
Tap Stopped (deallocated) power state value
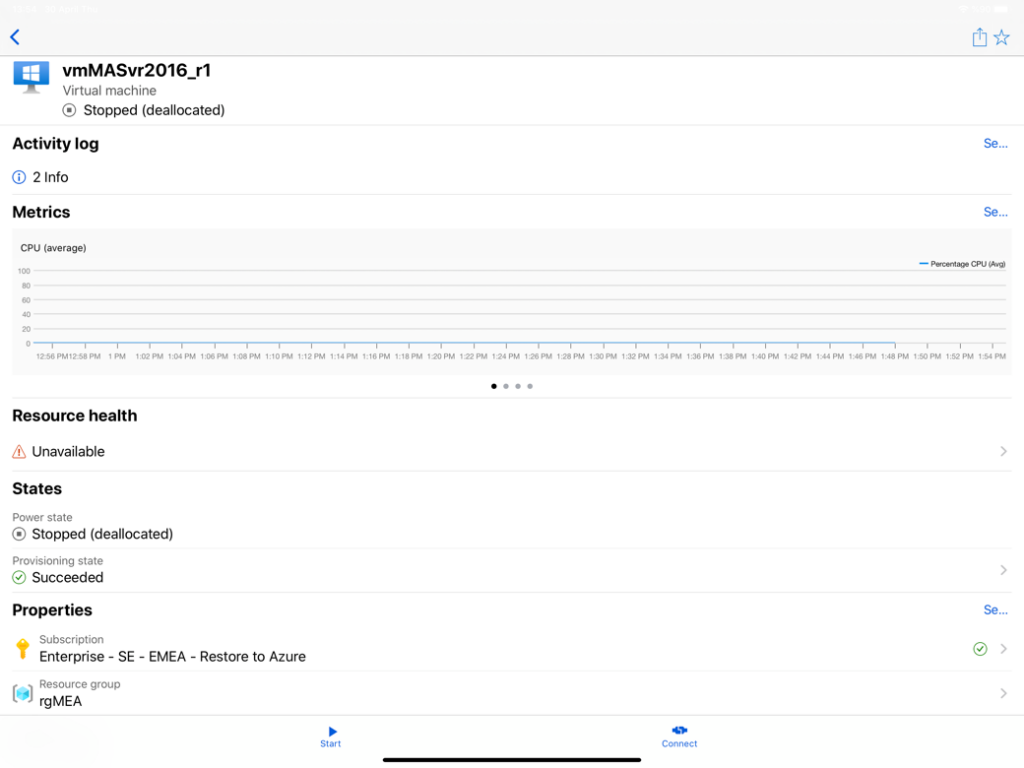click(x=103, y=534)
